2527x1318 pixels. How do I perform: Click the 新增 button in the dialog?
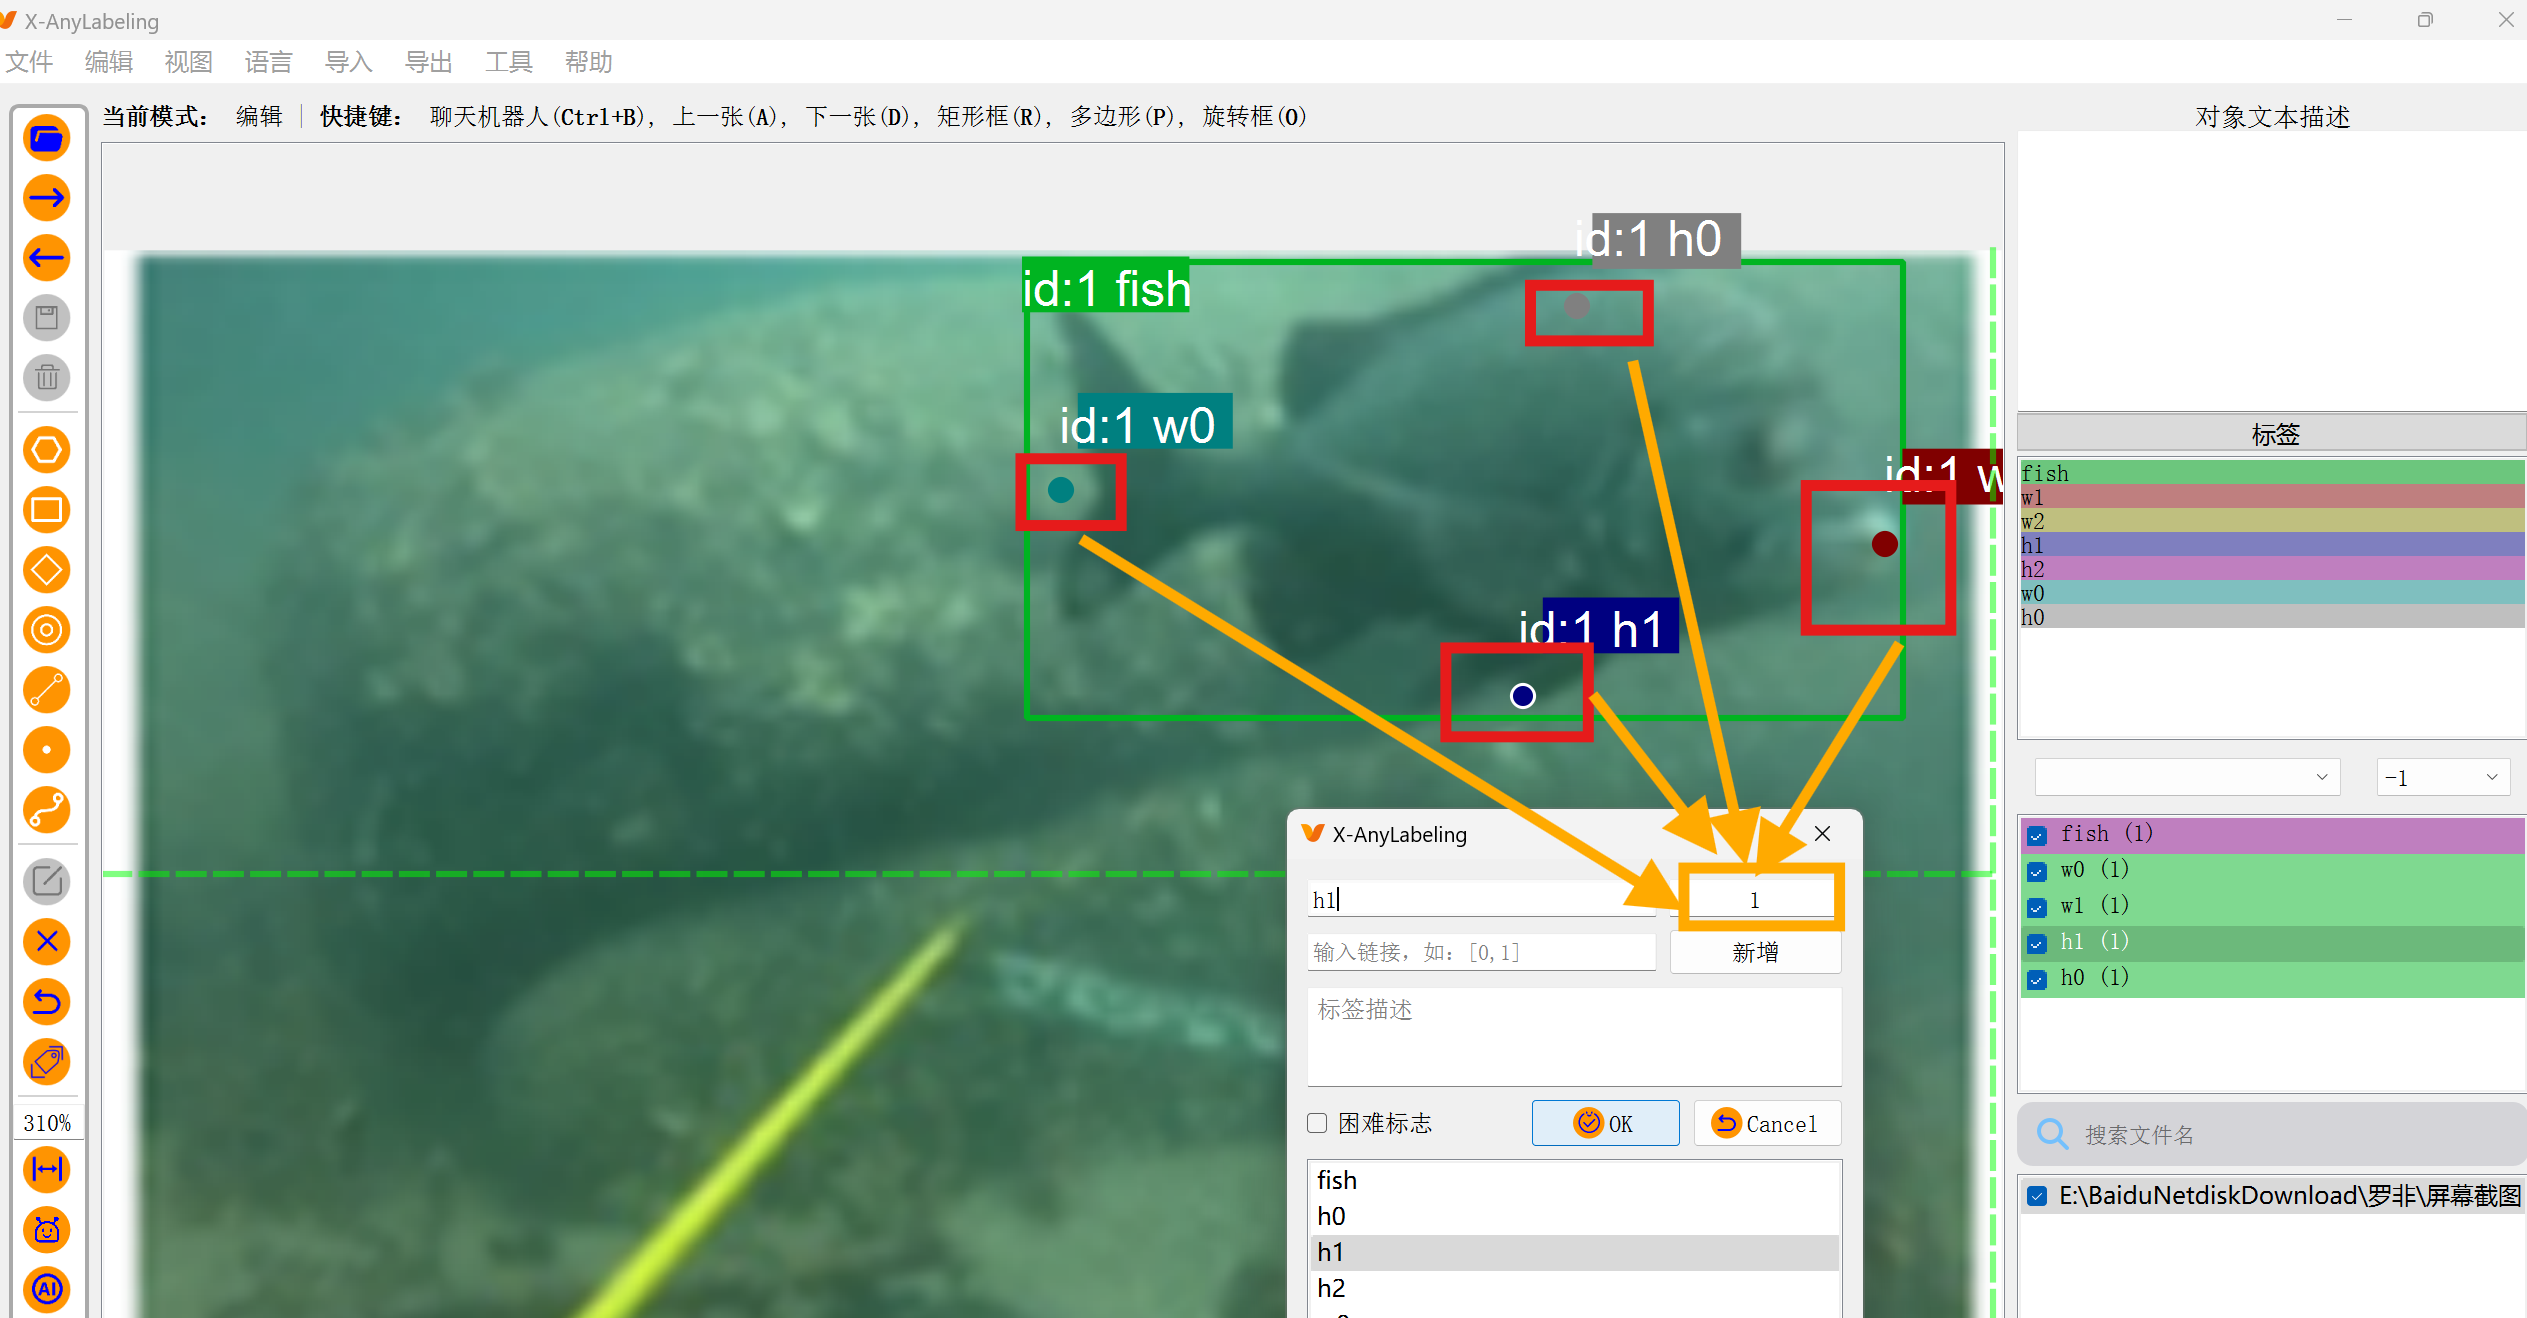(x=1755, y=951)
